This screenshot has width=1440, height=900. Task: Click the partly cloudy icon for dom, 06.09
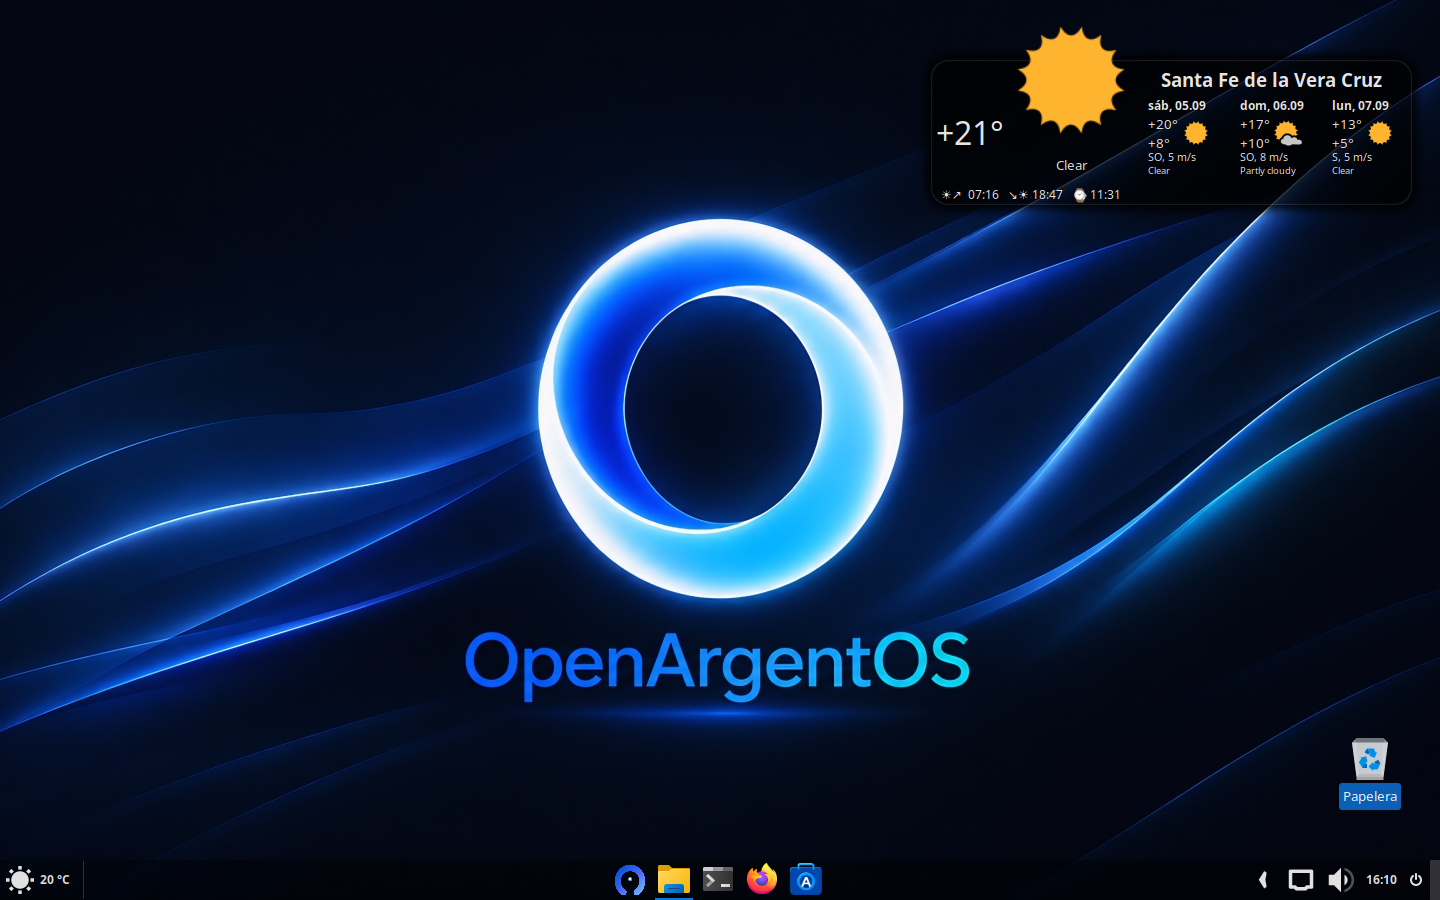pyautogui.click(x=1288, y=134)
